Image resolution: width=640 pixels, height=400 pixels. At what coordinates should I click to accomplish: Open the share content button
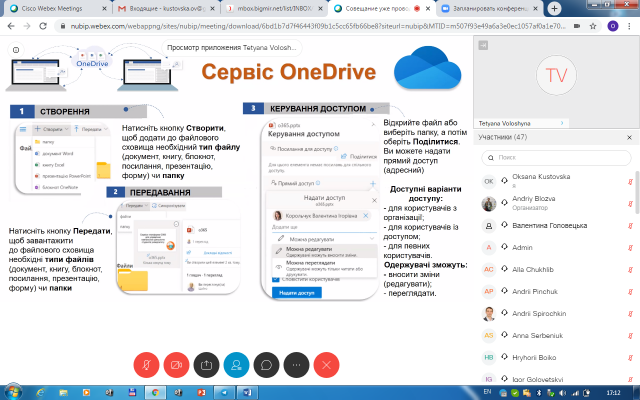pyautogui.click(x=207, y=365)
